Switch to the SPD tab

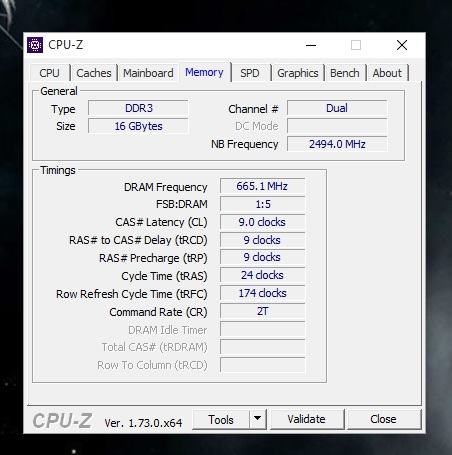pos(250,73)
